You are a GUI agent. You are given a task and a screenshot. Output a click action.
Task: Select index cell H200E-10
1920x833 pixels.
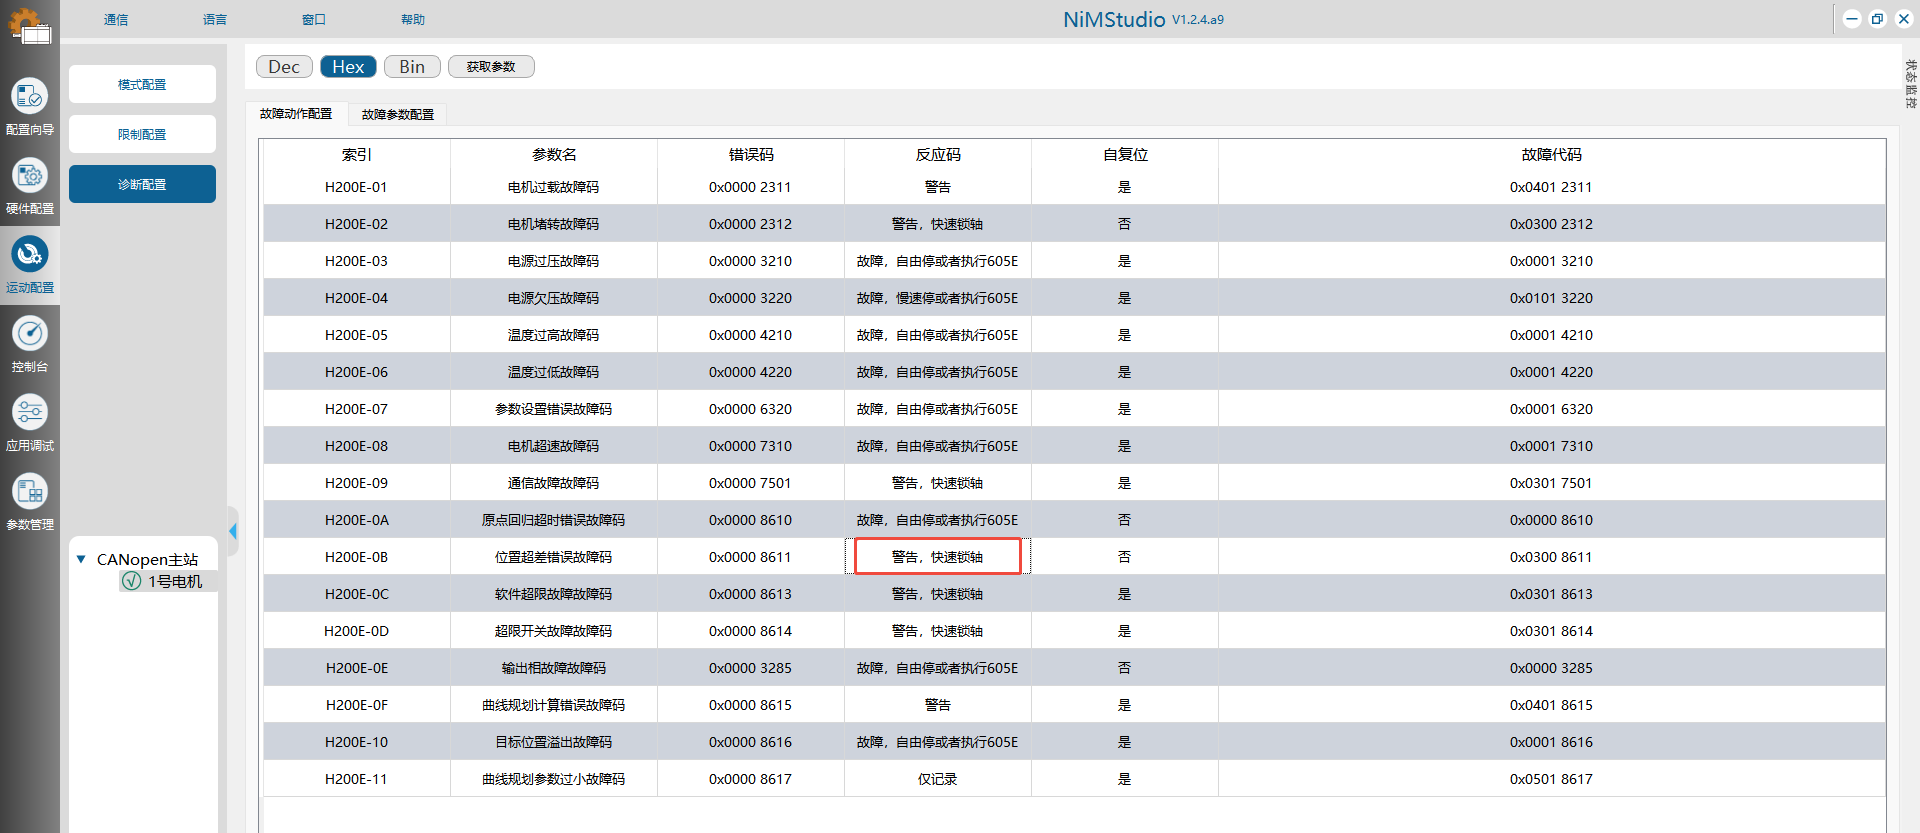tap(357, 742)
